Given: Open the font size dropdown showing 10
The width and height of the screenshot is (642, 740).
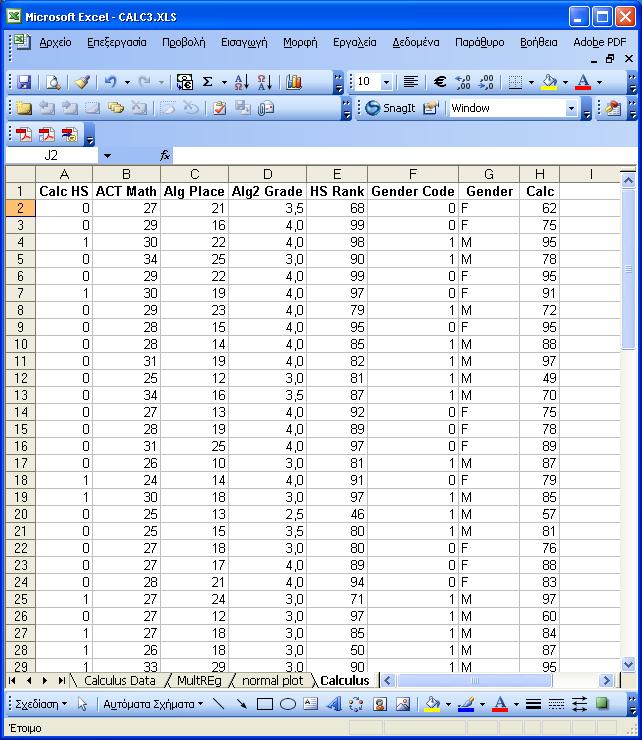Looking at the screenshot, I should tap(386, 82).
